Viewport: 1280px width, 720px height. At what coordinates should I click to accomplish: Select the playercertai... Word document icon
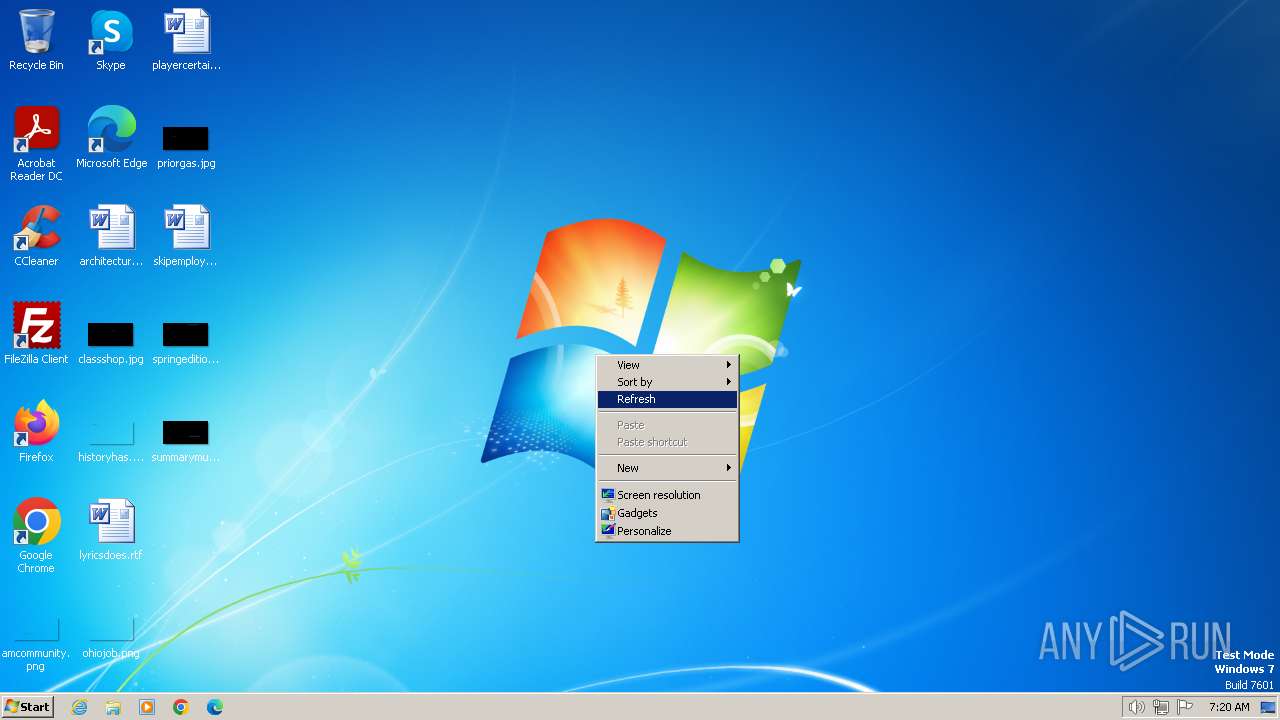186,40
